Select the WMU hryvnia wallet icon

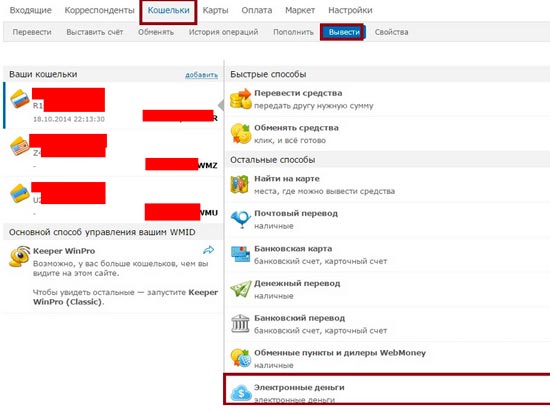coord(20,193)
